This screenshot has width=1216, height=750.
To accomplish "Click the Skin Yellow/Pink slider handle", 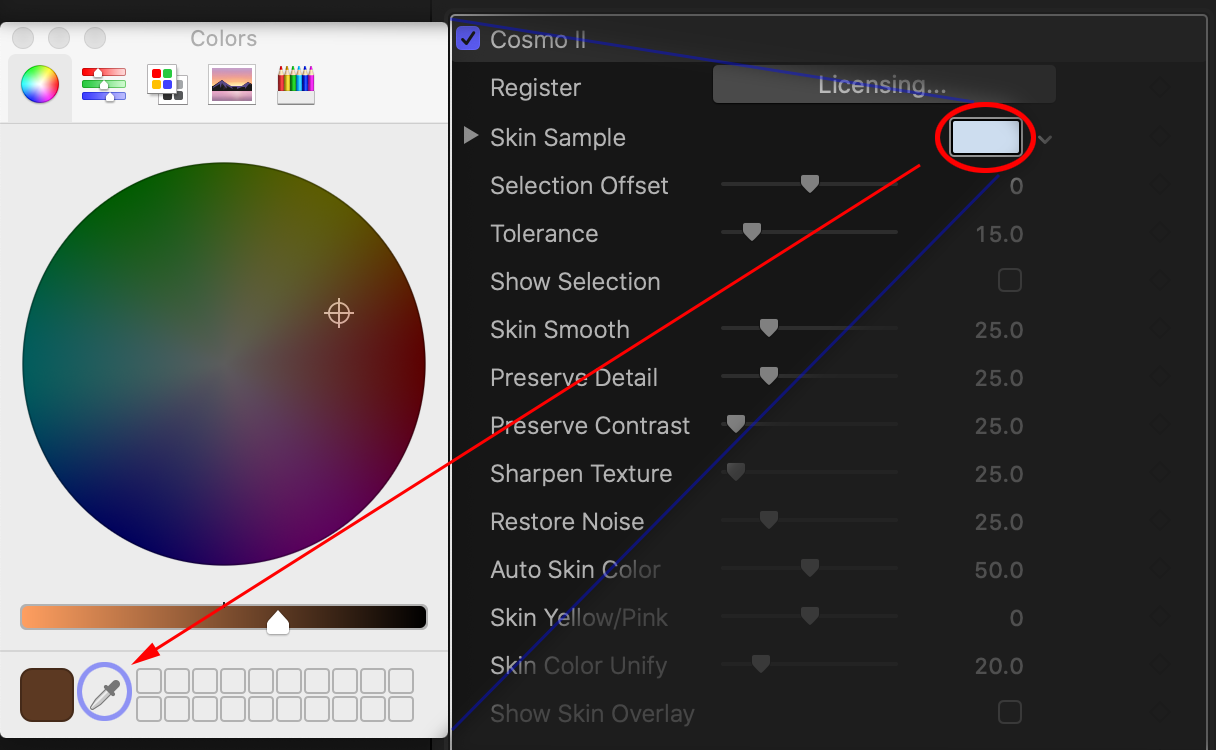I will (x=810, y=616).
